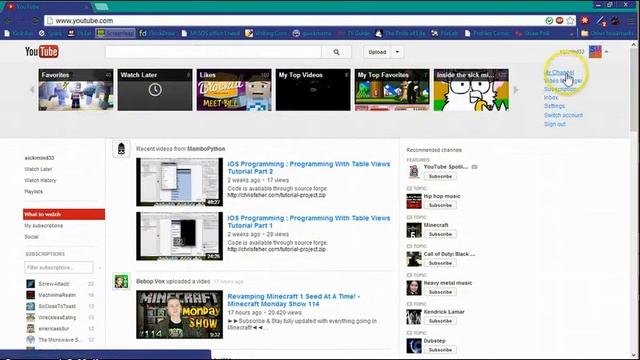This screenshot has width=640, height=360.
Task: Click the user avatar at top right
Action: click(595, 52)
